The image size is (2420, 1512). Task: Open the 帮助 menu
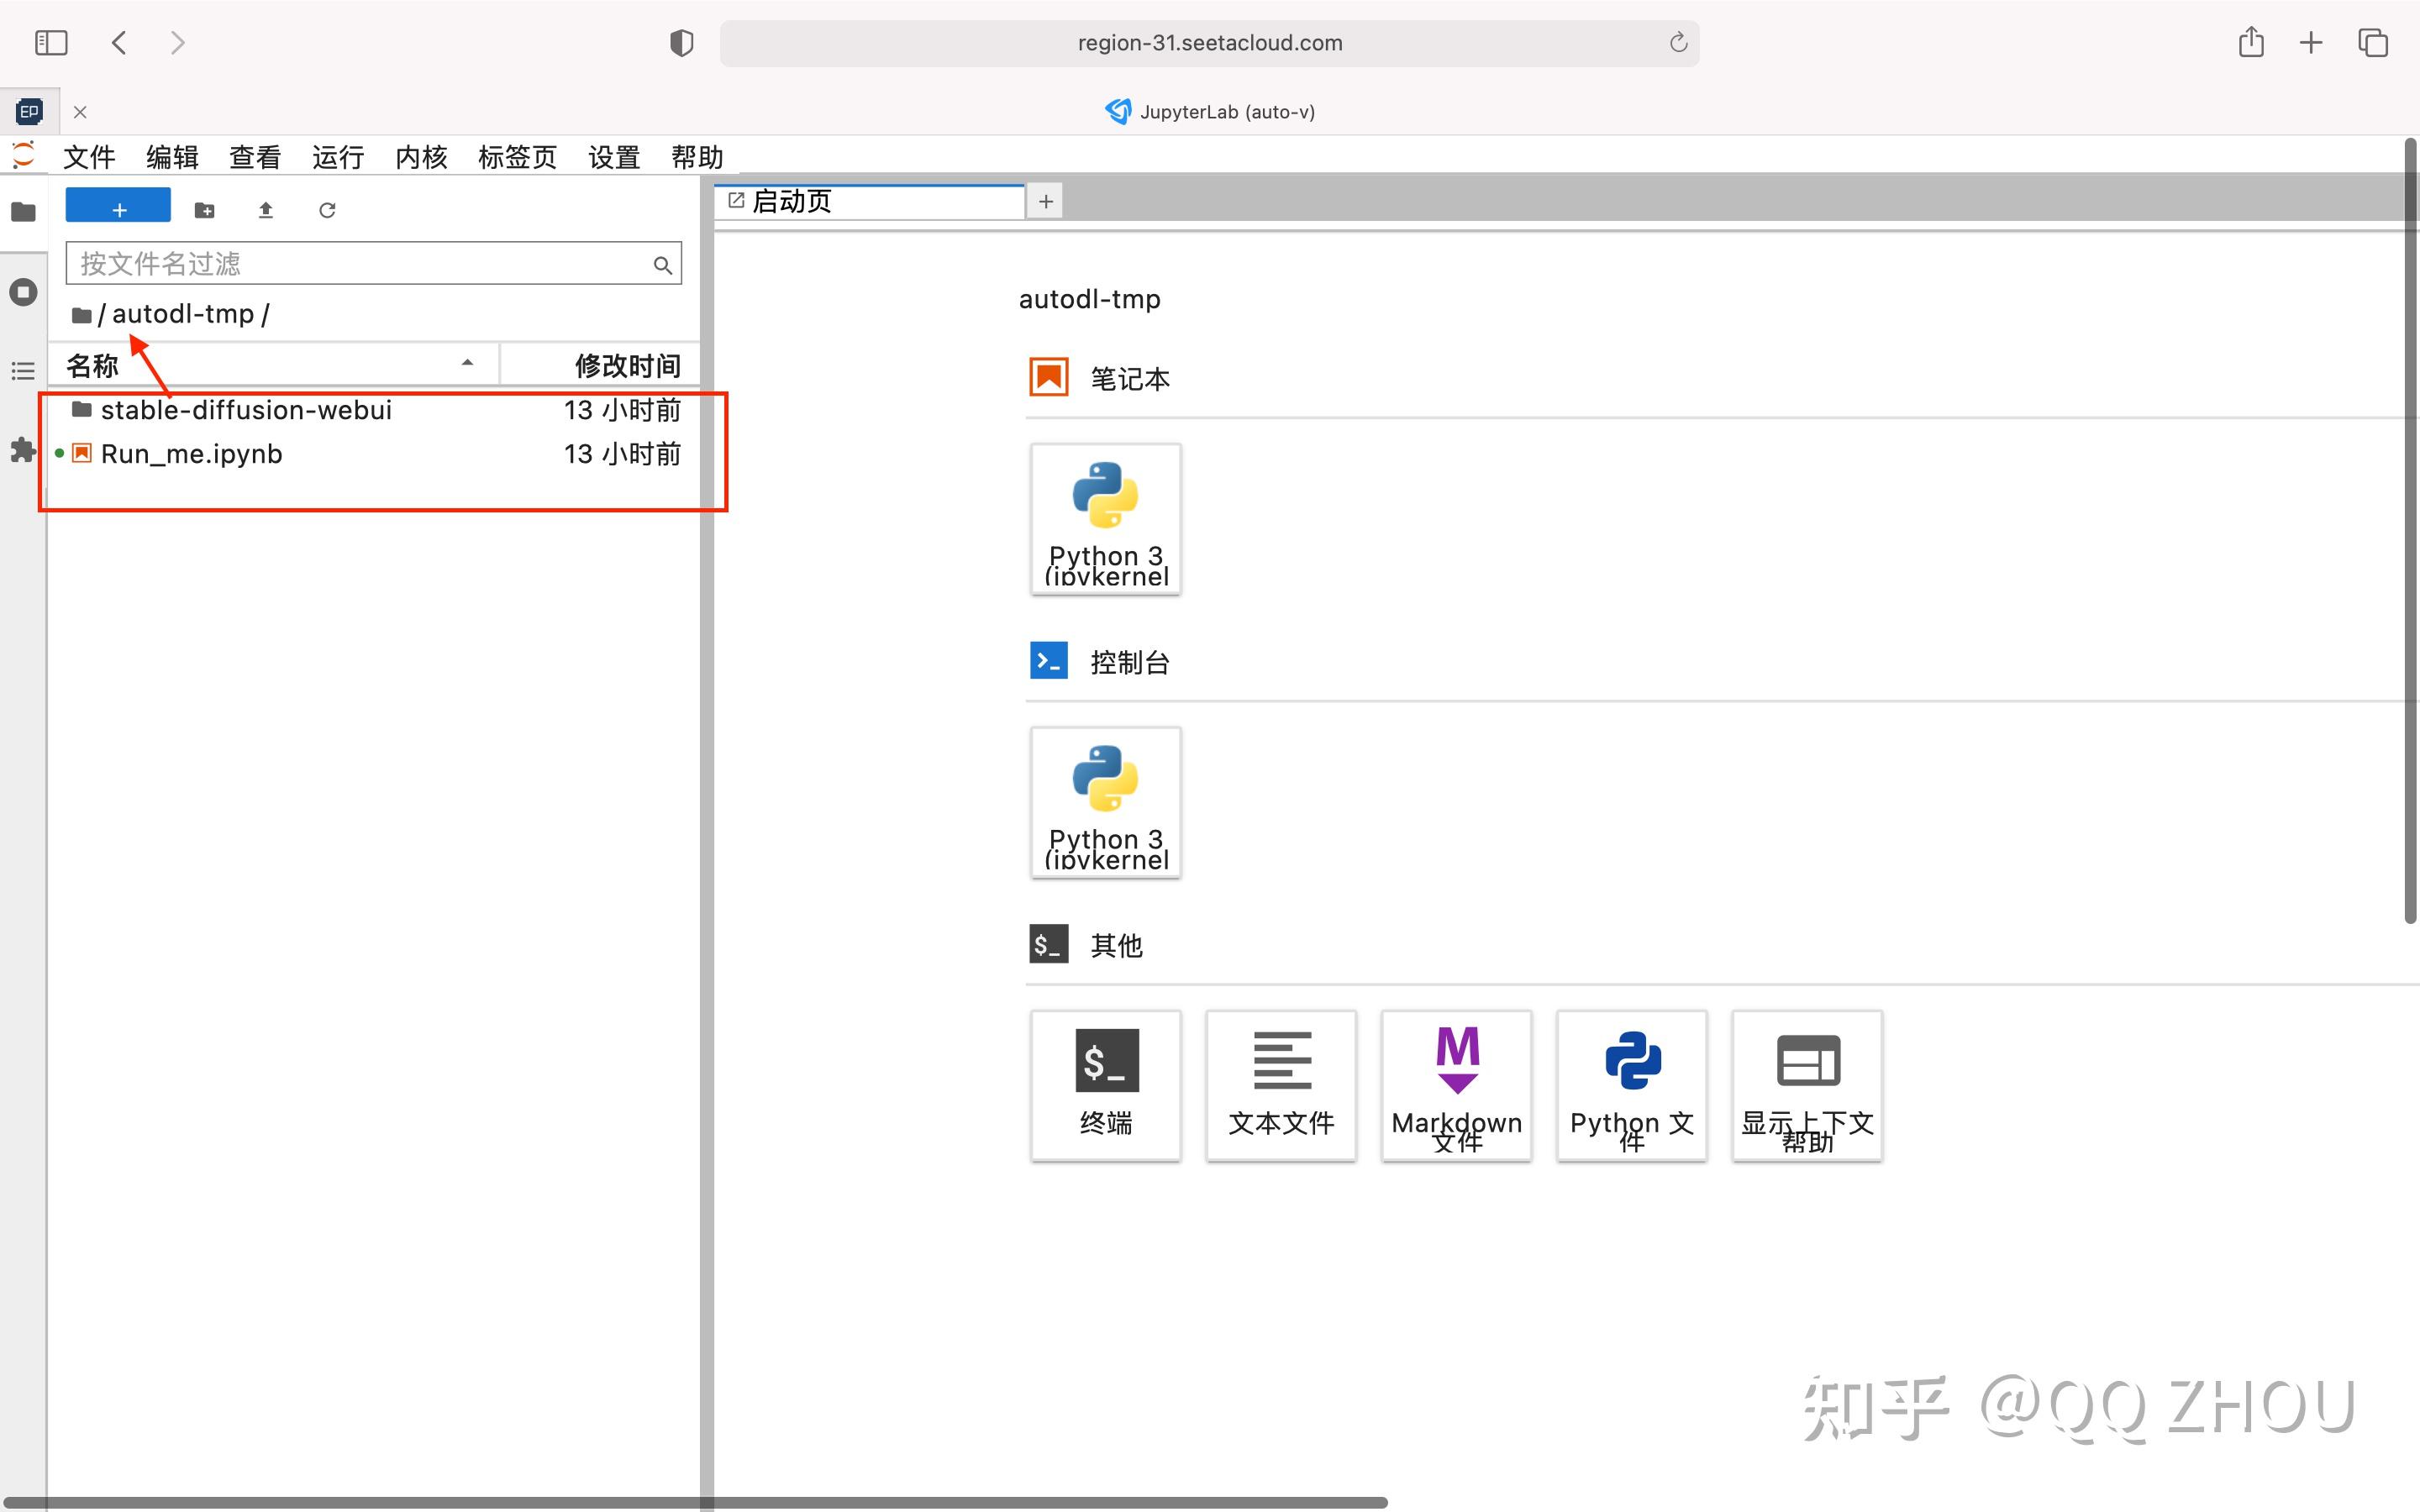pyautogui.click(x=697, y=157)
